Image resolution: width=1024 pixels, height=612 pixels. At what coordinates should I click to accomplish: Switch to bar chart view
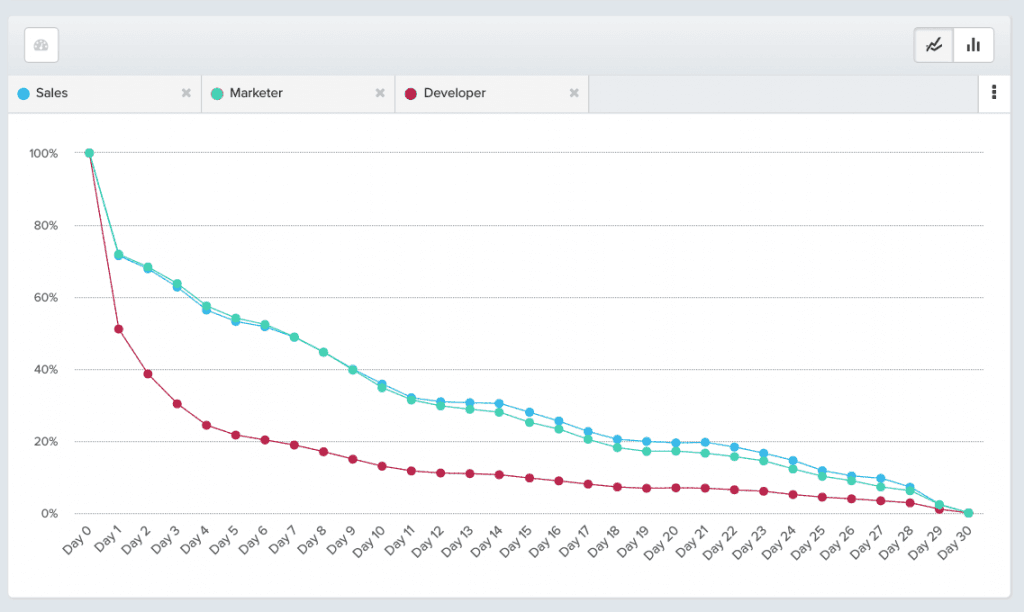tap(973, 45)
